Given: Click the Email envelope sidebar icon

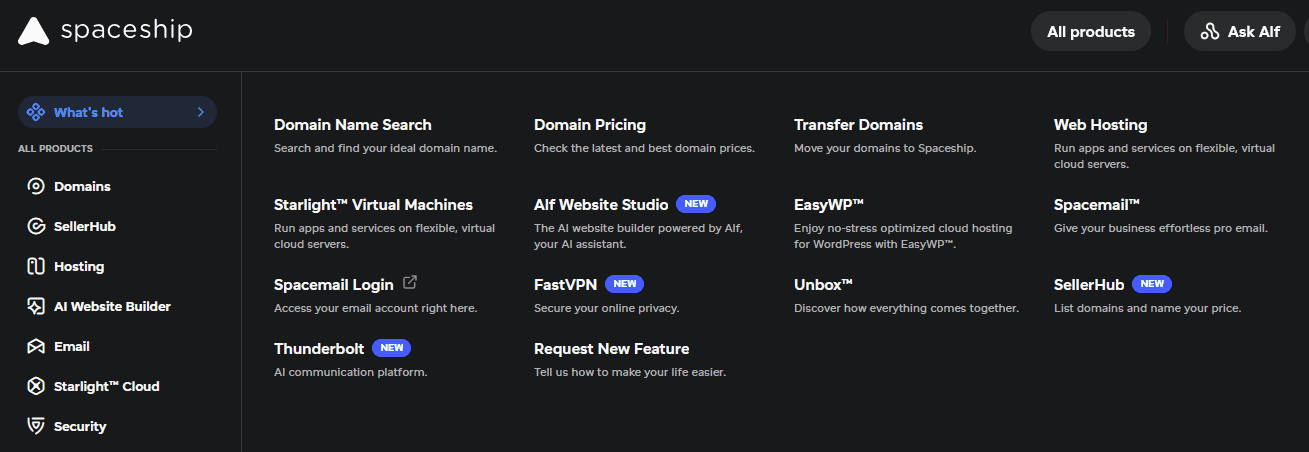Looking at the screenshot, I should pos(36,346).
